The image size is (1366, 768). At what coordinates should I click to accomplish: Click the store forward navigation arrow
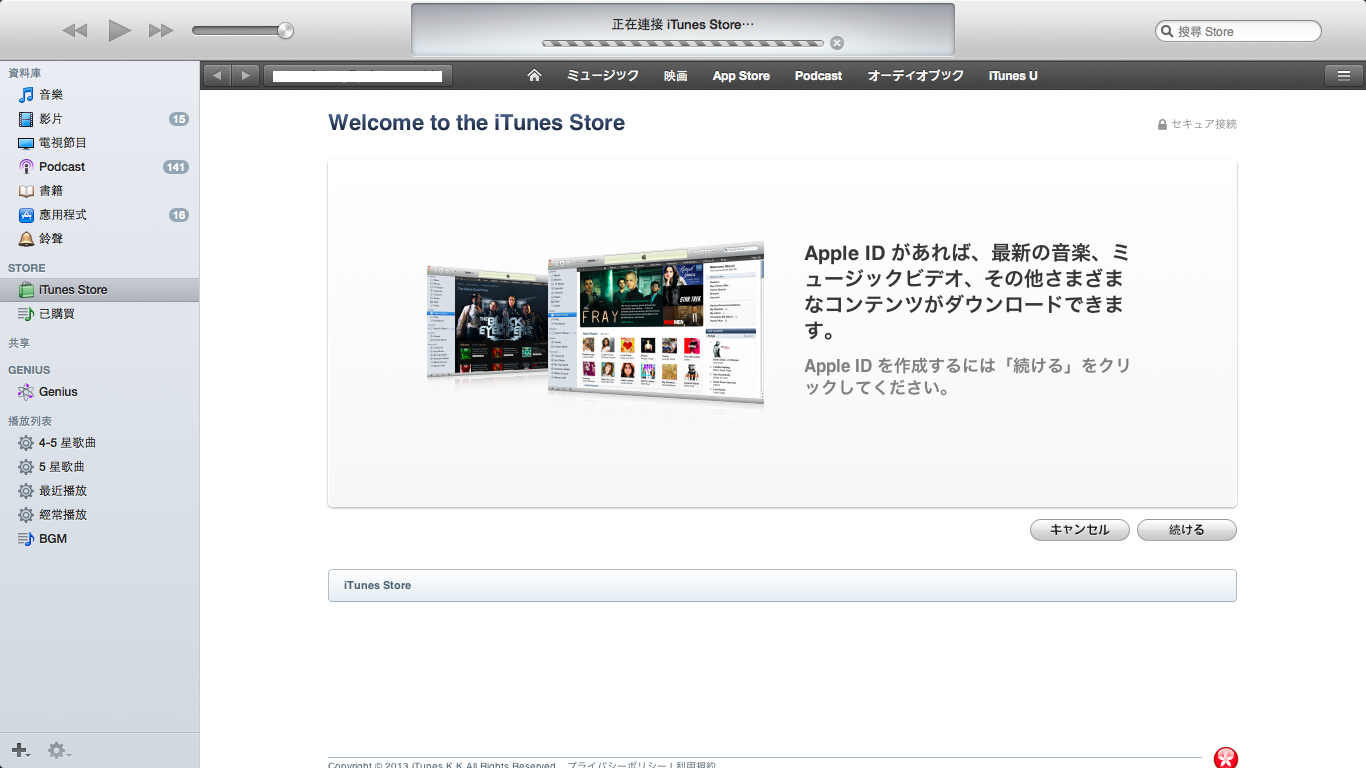(246, 76)
